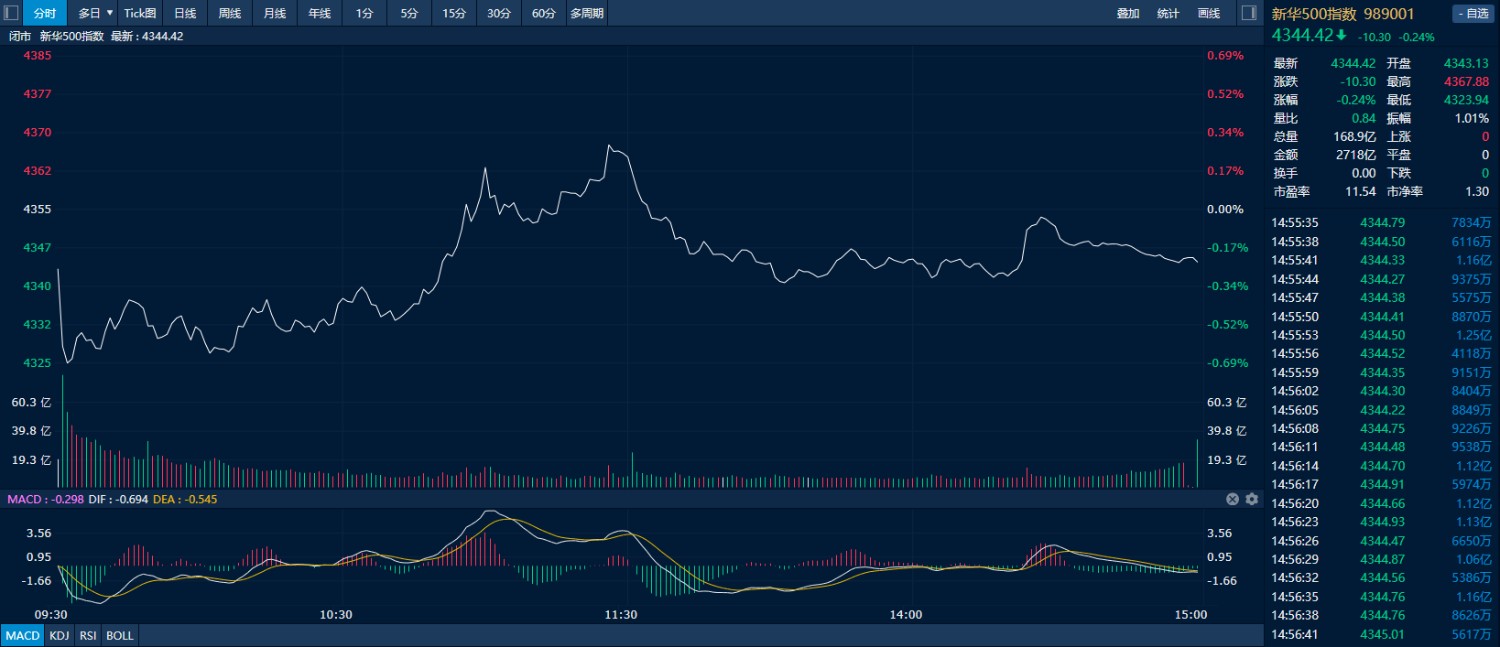Toggle the left sidebar panel icon

pyautogui.click(x=11, y=13)
